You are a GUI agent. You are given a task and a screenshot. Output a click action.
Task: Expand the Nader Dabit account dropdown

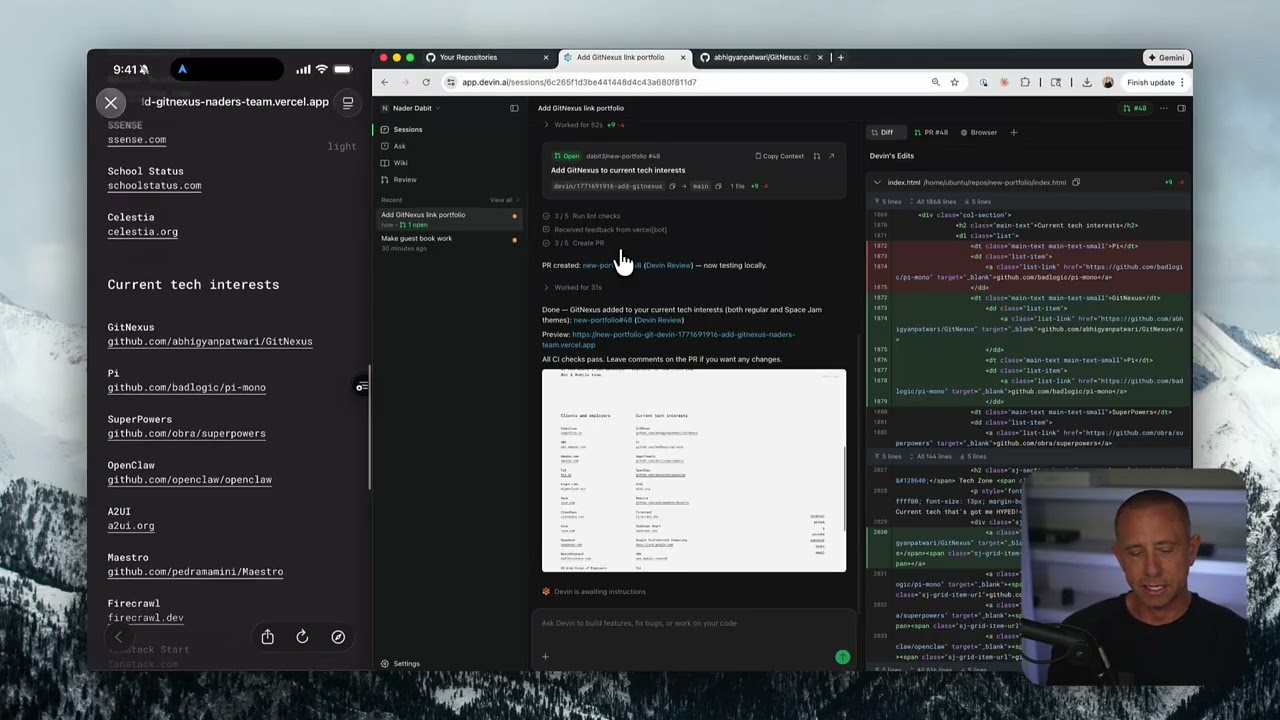(x=412, y=108)
